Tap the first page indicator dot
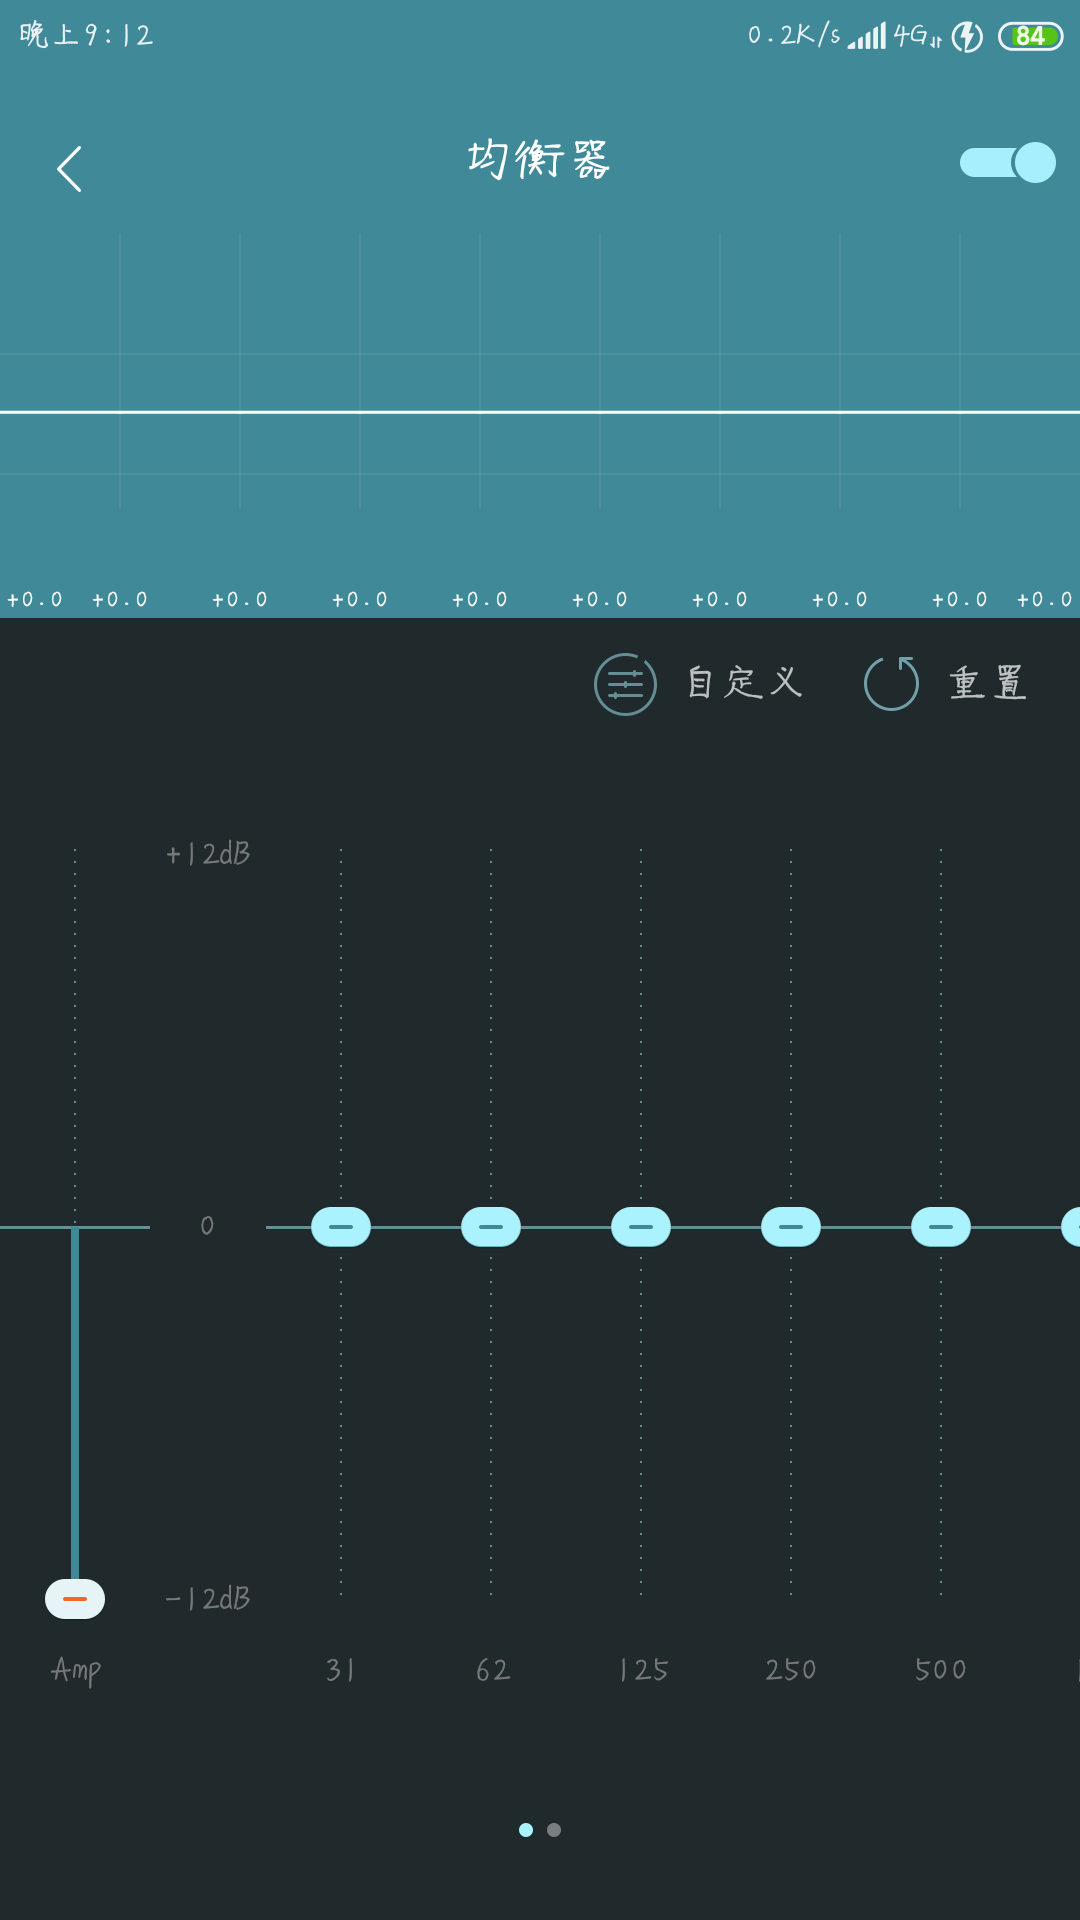Image resolution: width=1080 pixels, height=1920 pixels. (526, 1830)
